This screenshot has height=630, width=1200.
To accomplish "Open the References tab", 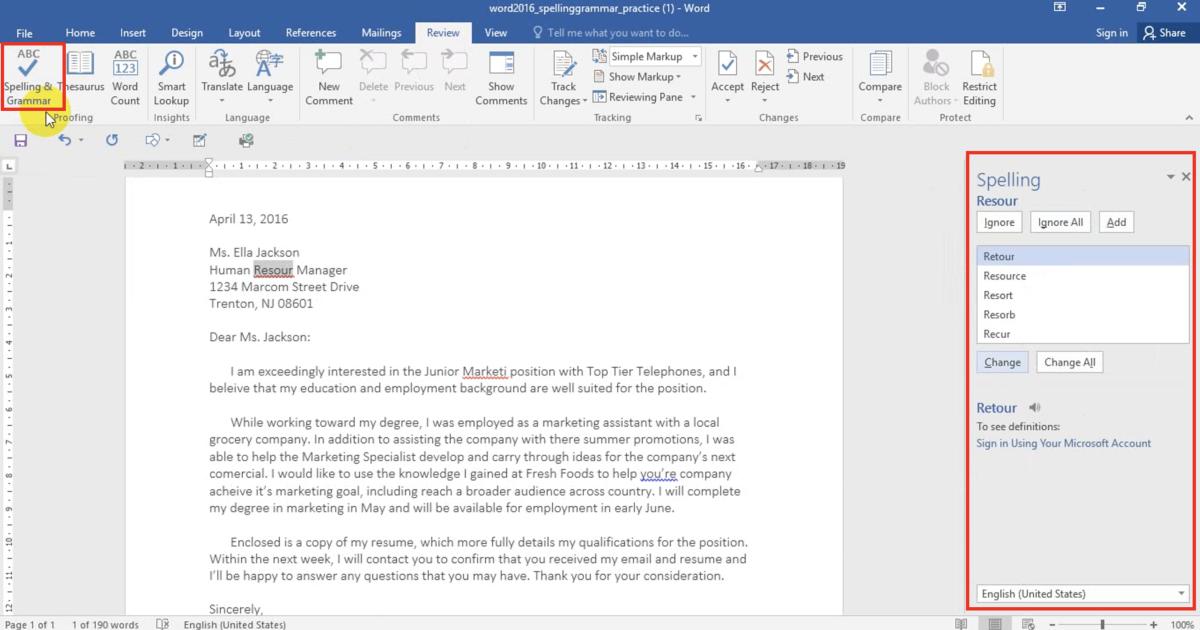I will point(311,33).
